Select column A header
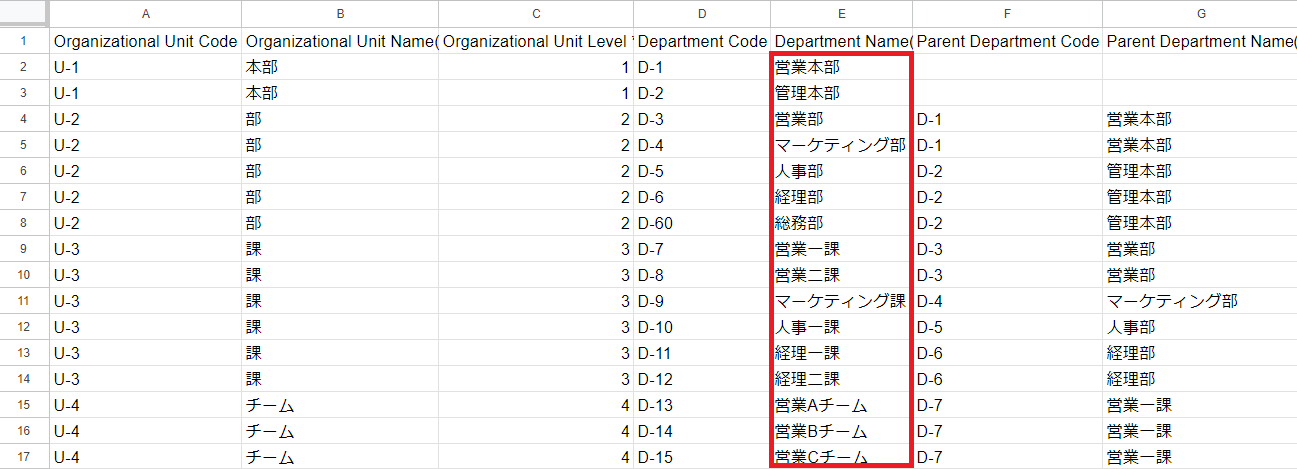This screenshot has width=1297, height=469. [x=146, y=14]
